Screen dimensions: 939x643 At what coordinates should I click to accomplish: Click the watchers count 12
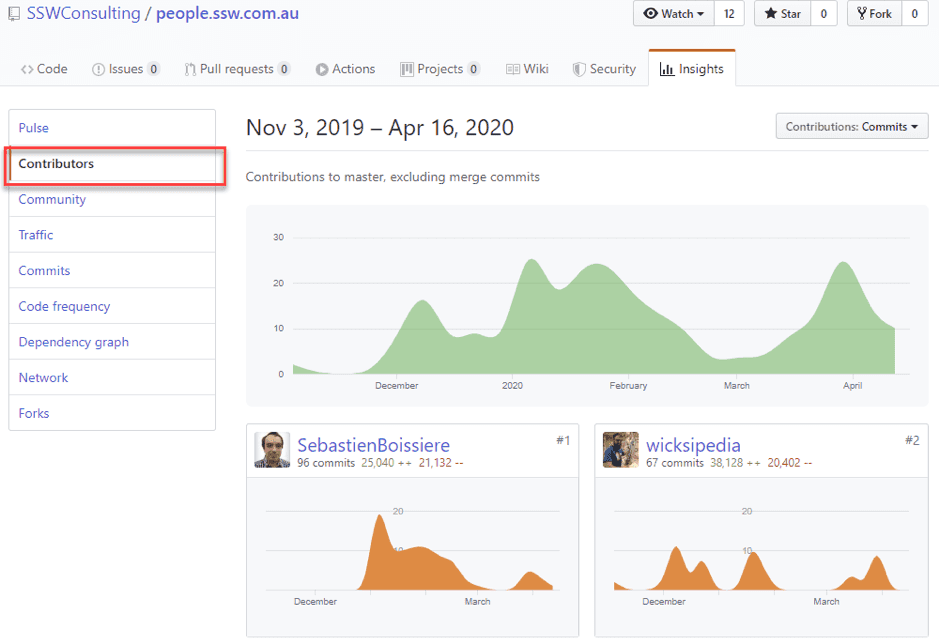pos(728,14)
